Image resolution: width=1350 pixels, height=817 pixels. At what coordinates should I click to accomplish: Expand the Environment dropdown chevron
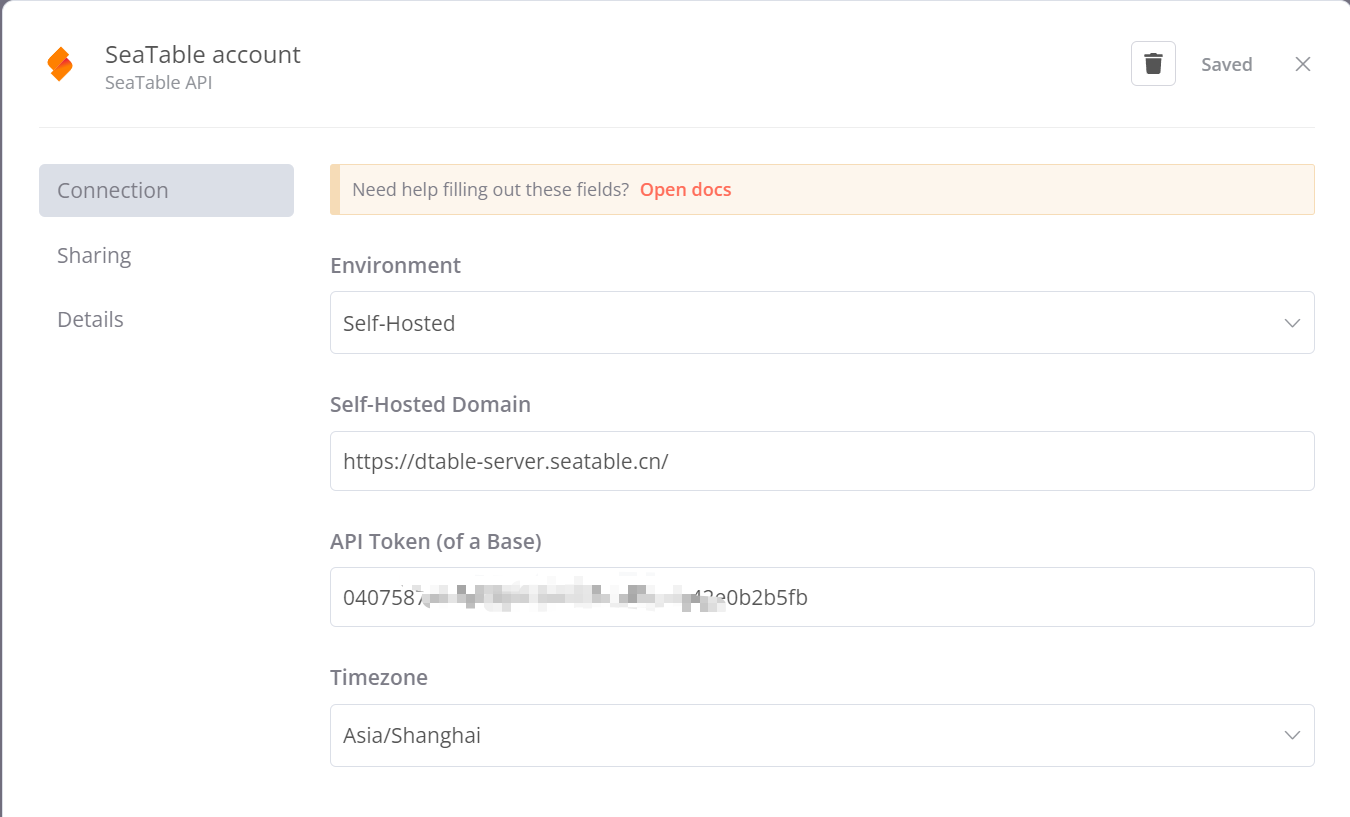click(x=1292, y=323)
